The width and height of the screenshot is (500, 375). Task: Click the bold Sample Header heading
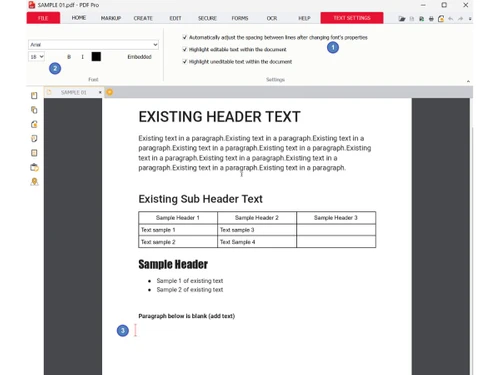pos(173,264)
